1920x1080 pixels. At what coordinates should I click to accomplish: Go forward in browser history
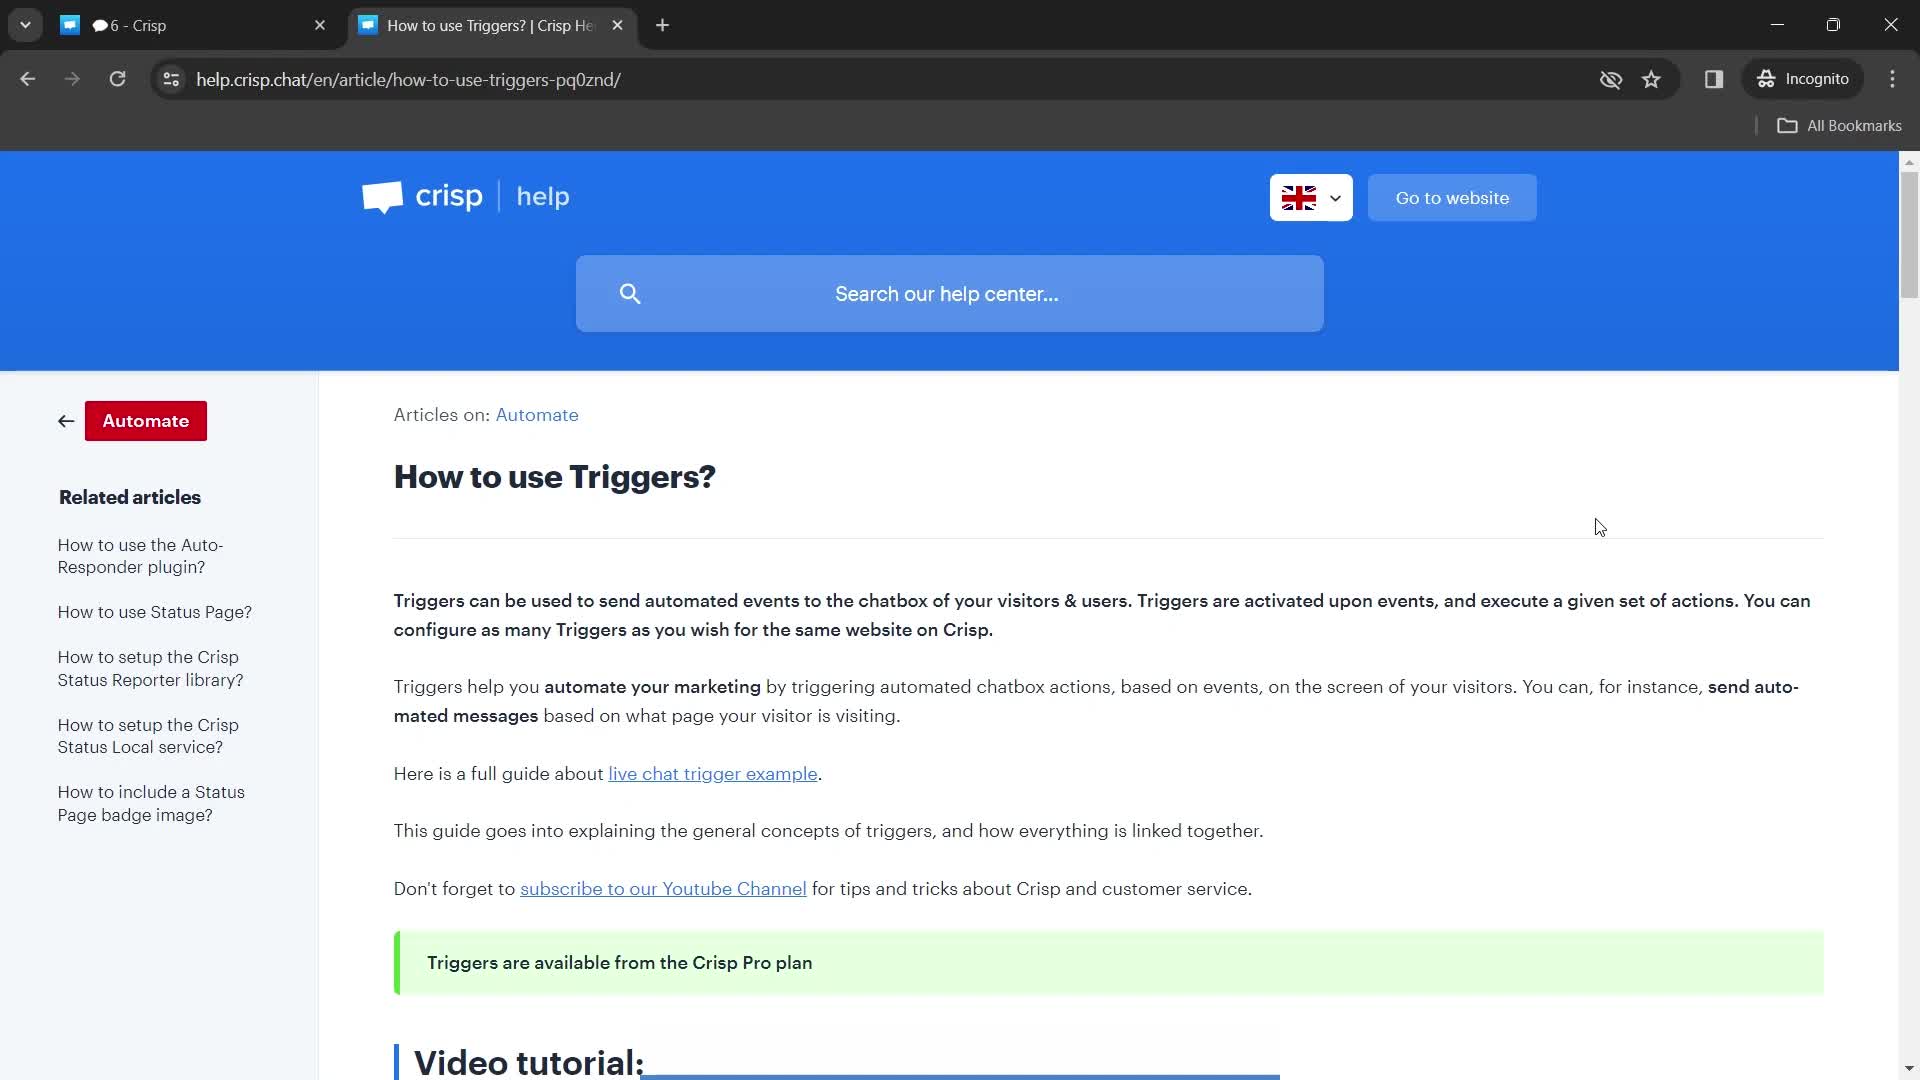(x=72, y=79)
